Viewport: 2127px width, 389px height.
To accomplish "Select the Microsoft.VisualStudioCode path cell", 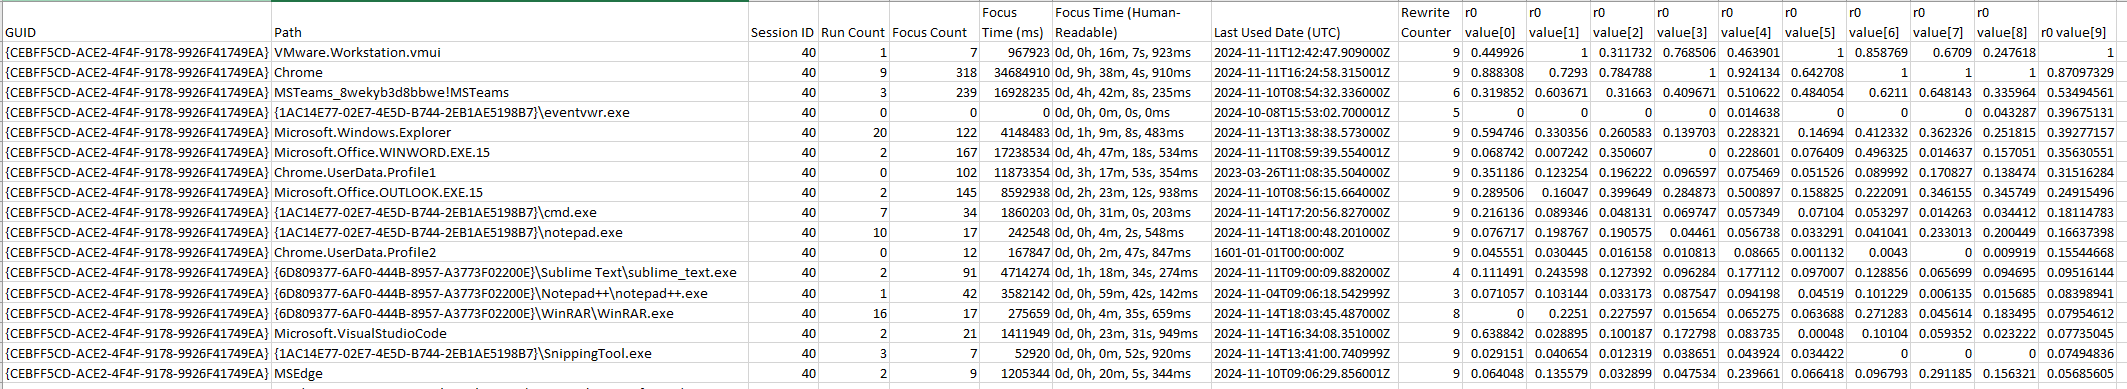I will [510, 333].
